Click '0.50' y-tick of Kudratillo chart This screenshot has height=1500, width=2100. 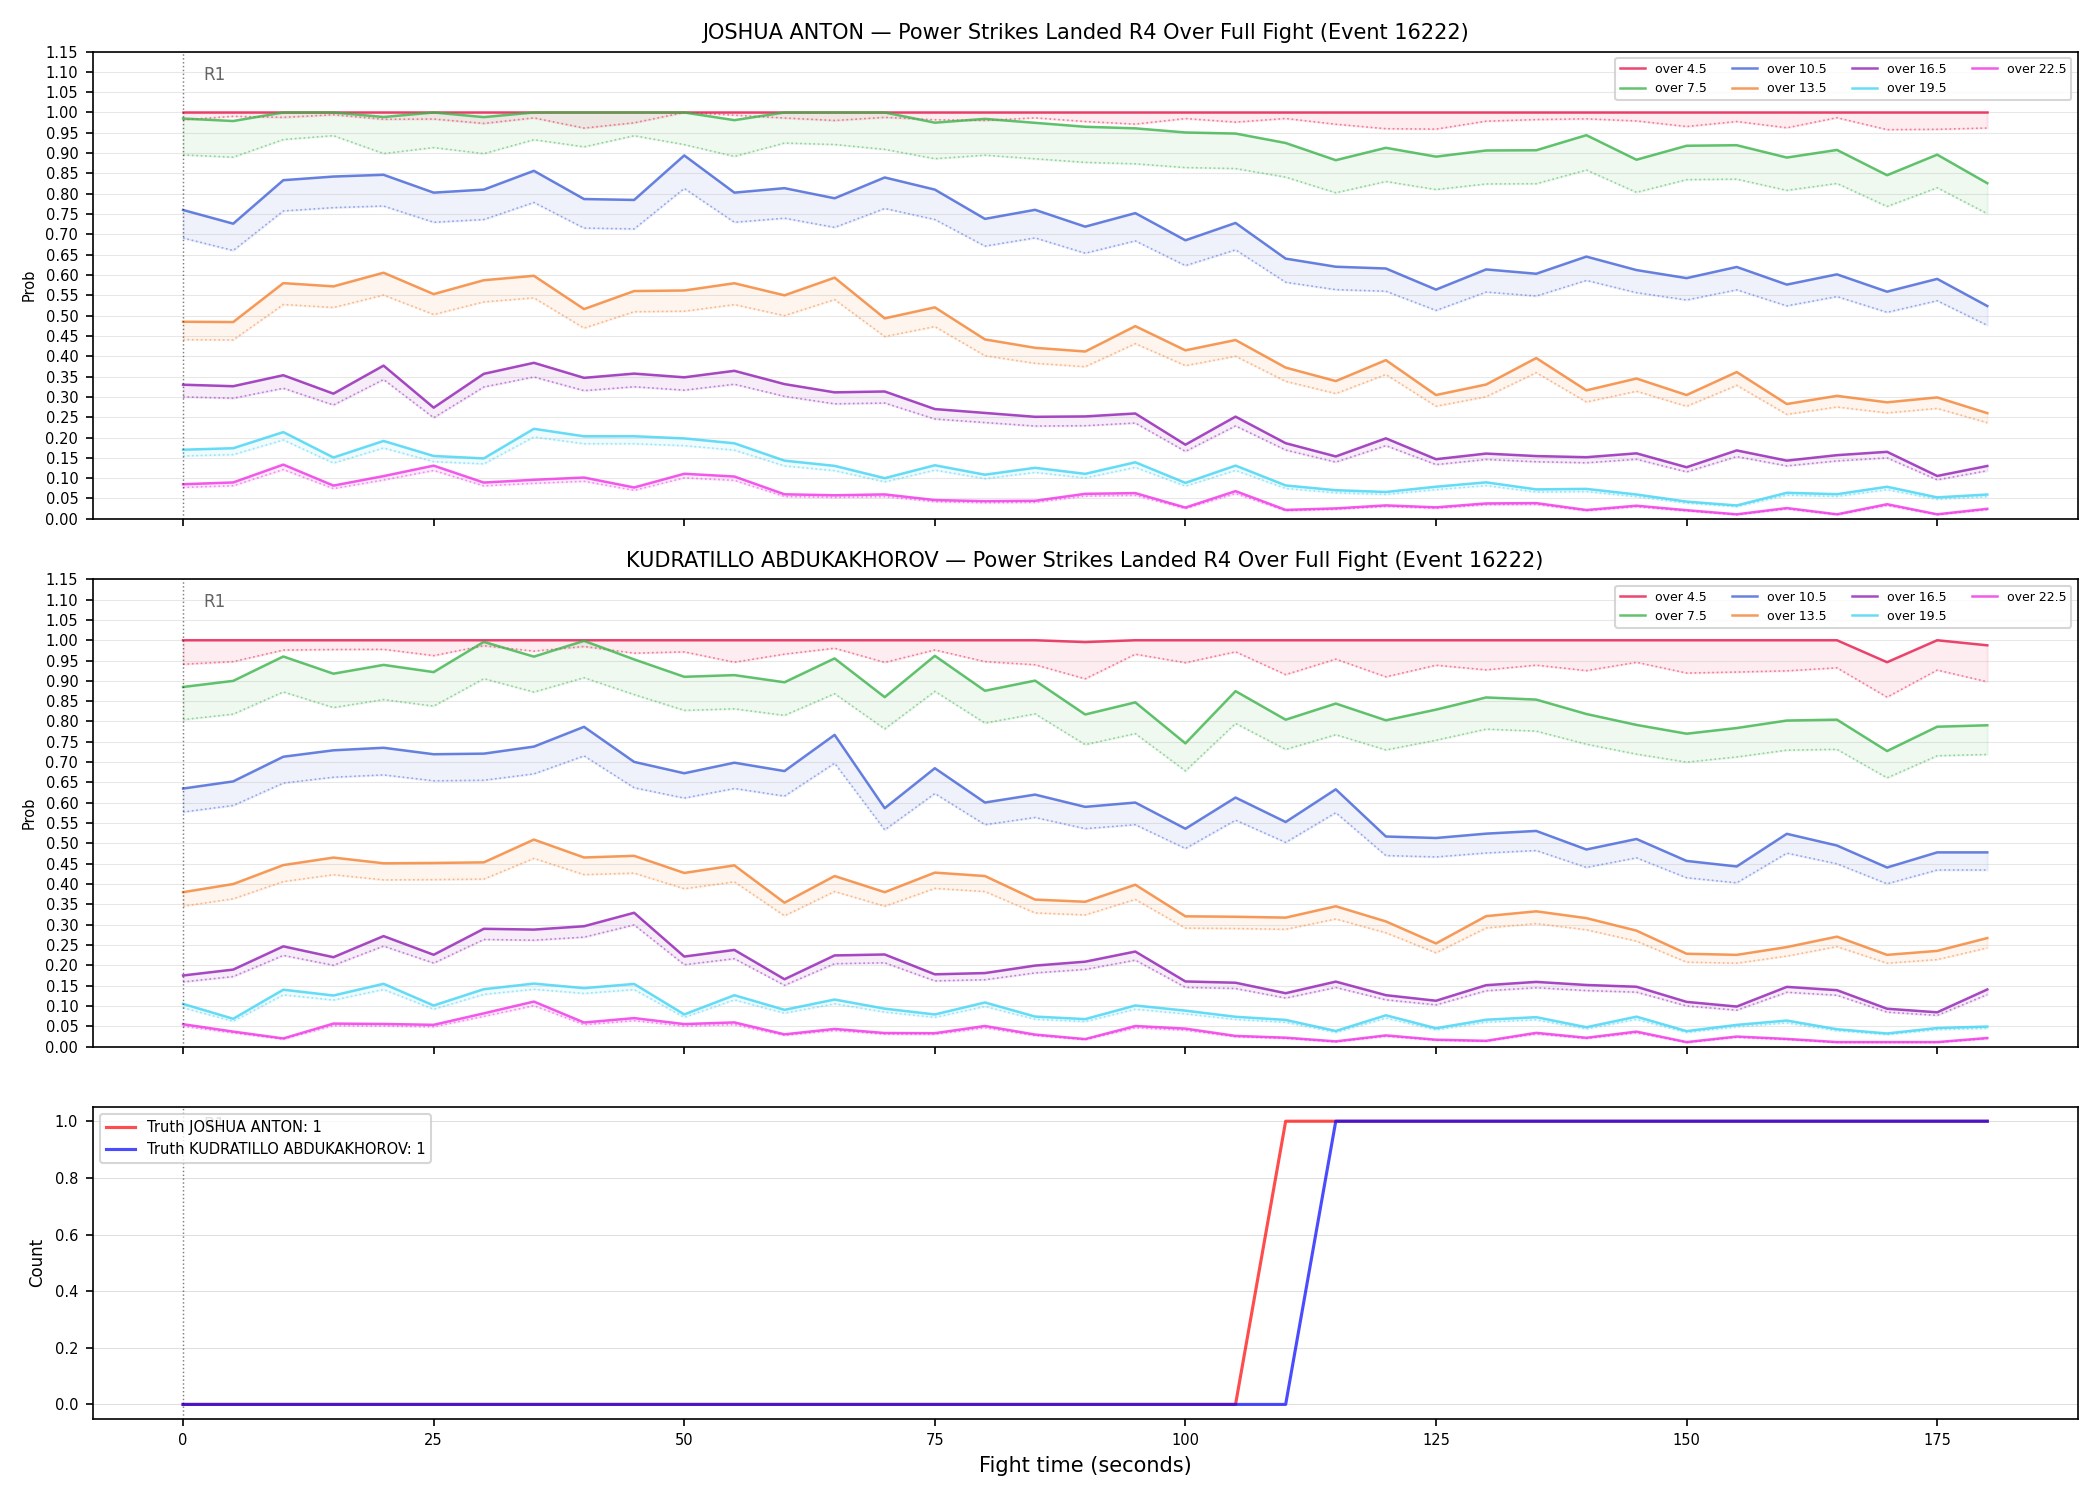point(64,844)
